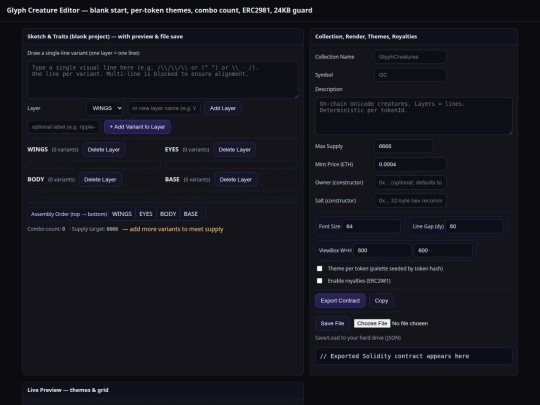Click the Symbol input field
Screen dimensions: 540x405
(410, 75)
